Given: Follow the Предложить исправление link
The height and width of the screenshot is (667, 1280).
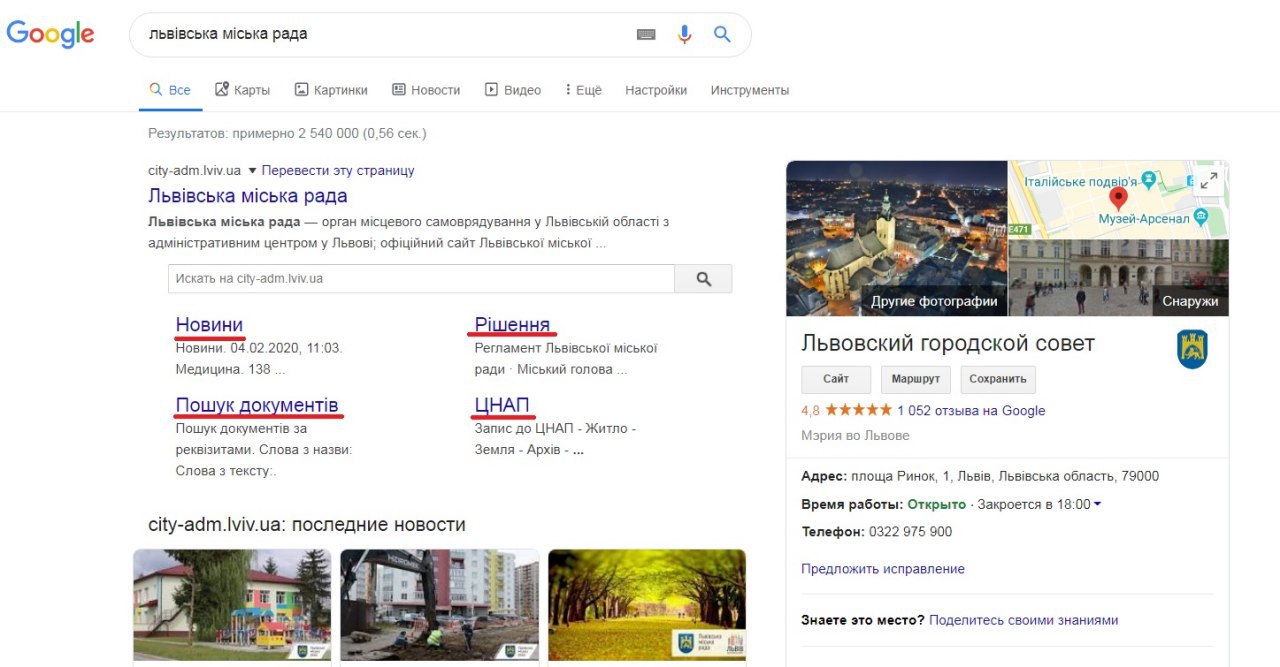Looking at the screenshot, I should 883,569.
